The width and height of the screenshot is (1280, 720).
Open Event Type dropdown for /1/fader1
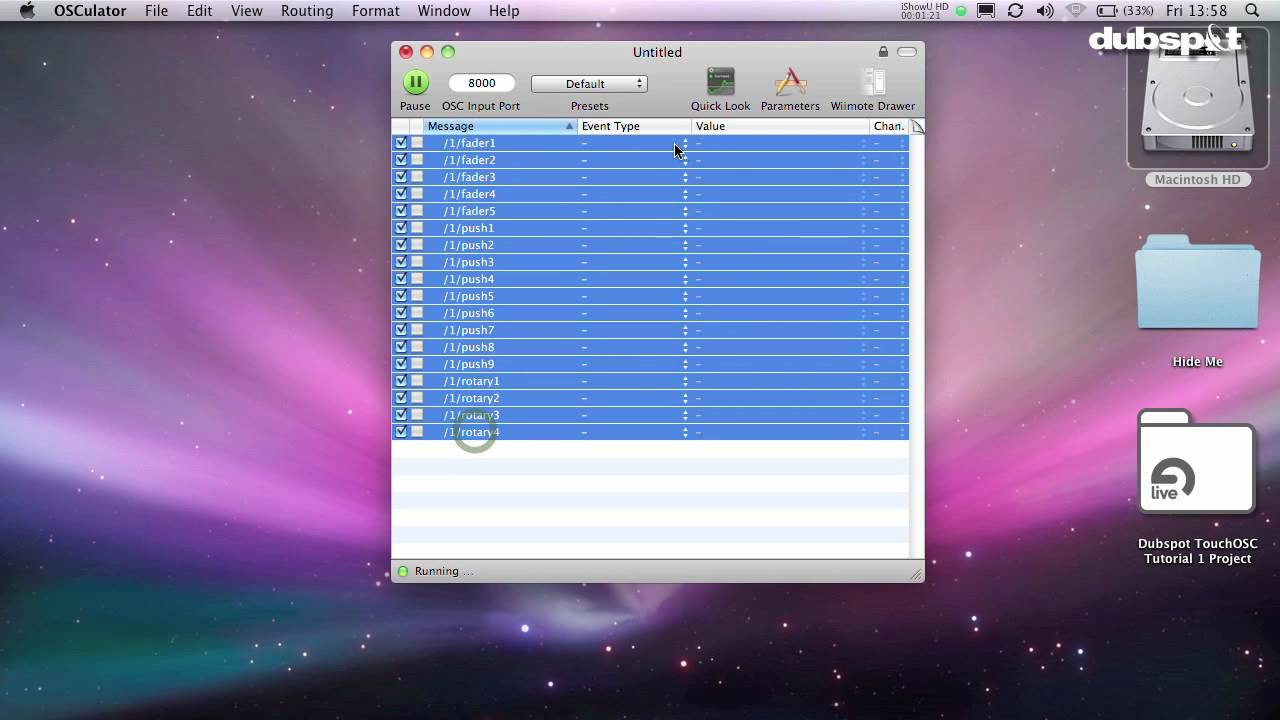click(685, 143)
